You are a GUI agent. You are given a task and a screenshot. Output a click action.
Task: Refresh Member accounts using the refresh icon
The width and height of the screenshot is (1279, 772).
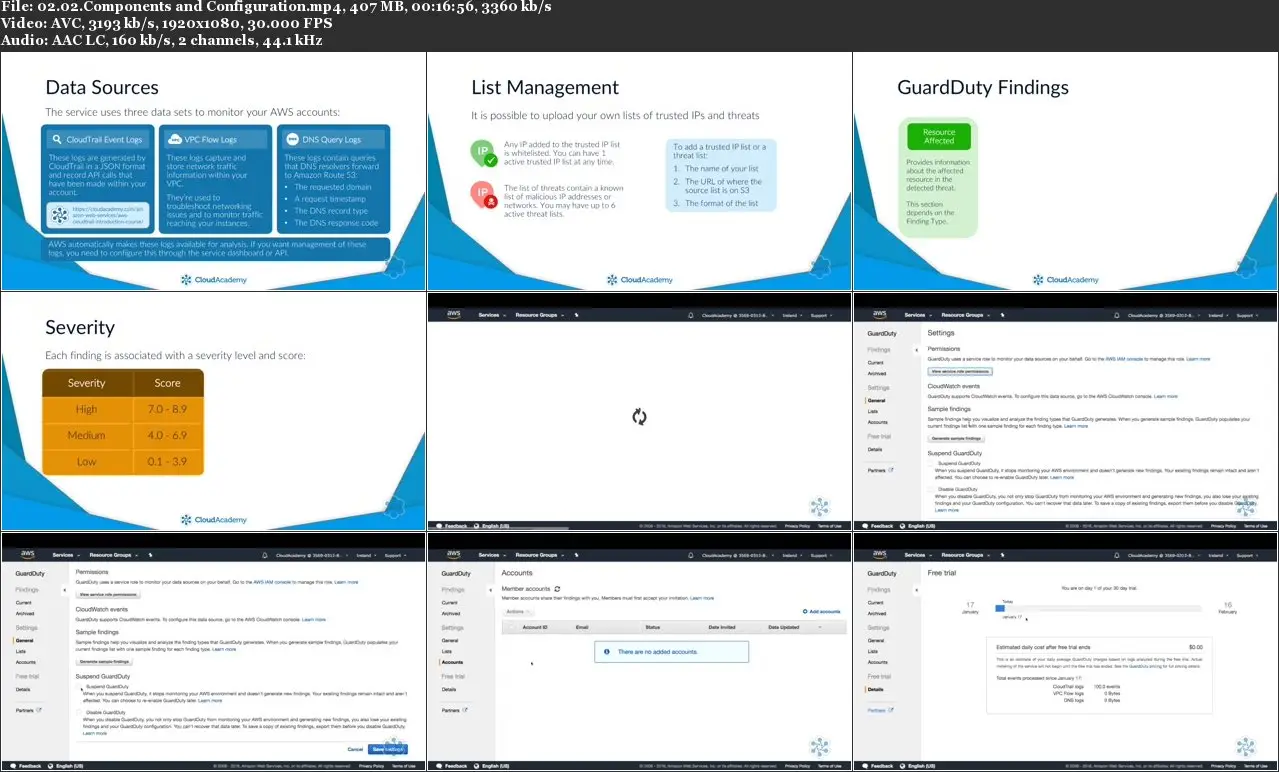click(x=557, y=589)
